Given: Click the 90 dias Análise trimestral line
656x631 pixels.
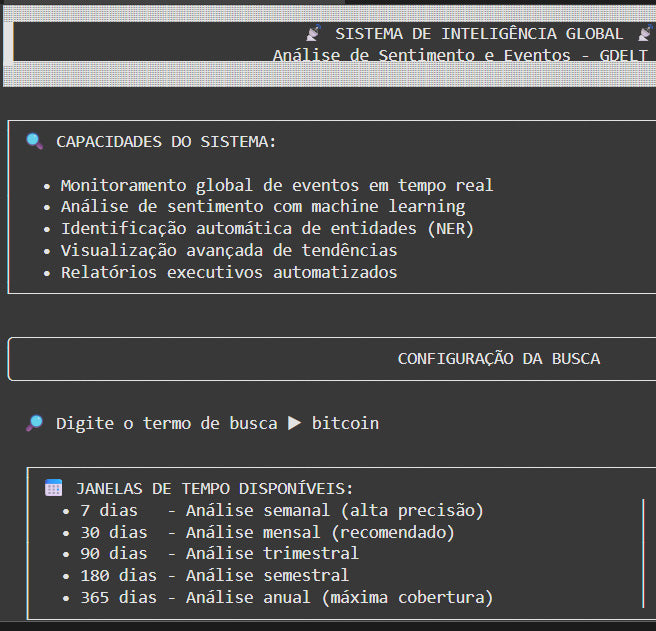Looking at the screenshot, I should click(x=220, y=553).
